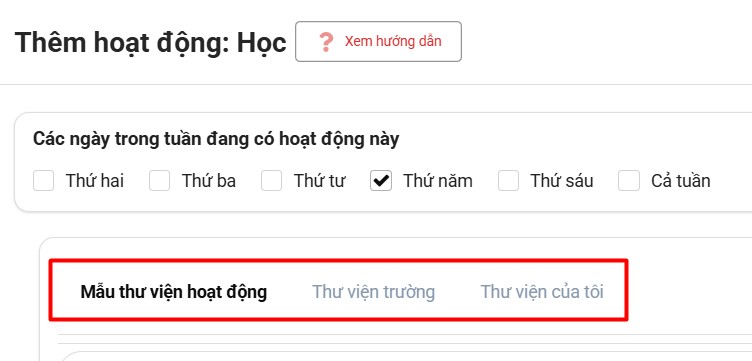752x361 pixels.
Task: Enable the Thứ ba checkbox
Action: click(159, 181)
